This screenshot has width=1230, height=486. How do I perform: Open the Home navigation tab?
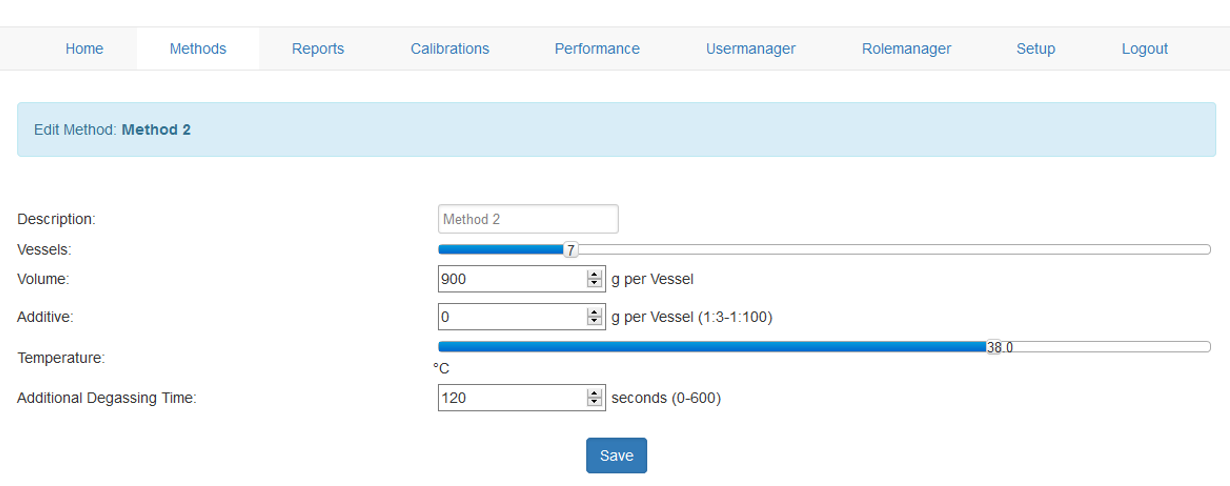pyautogui.click(x=84, y=48)
